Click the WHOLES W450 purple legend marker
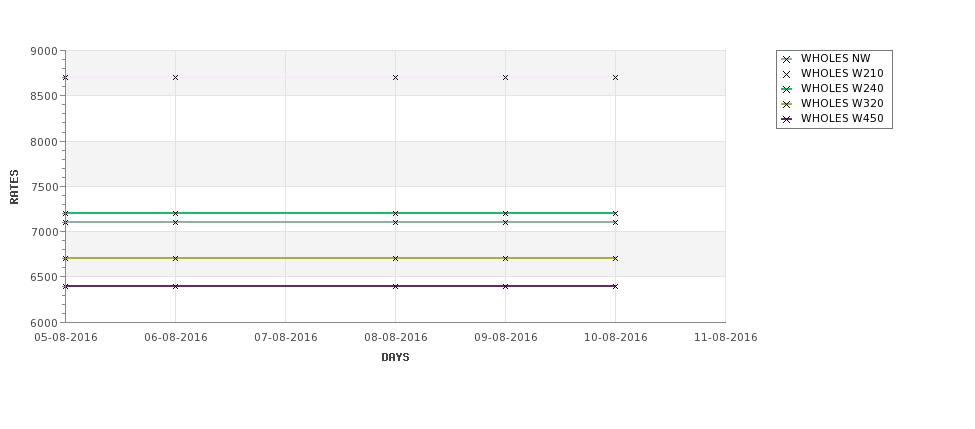Screen dimensions: 975x429 [x=786, y=119]
